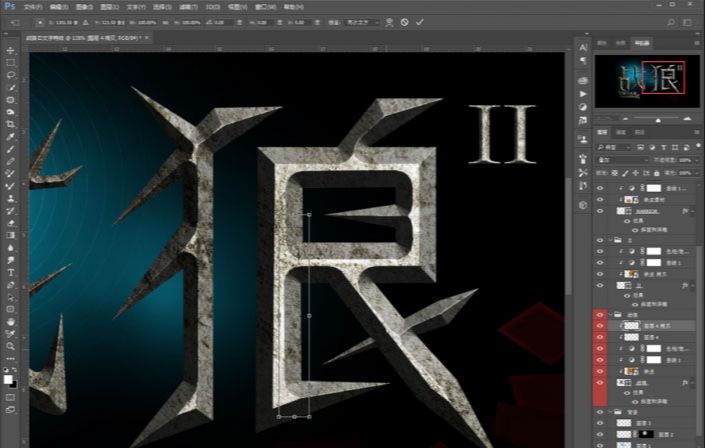Viewport: 705px width, 448px height.
Task: Lock transparent pixels in Layers panel
Action: tap(614, 173)
